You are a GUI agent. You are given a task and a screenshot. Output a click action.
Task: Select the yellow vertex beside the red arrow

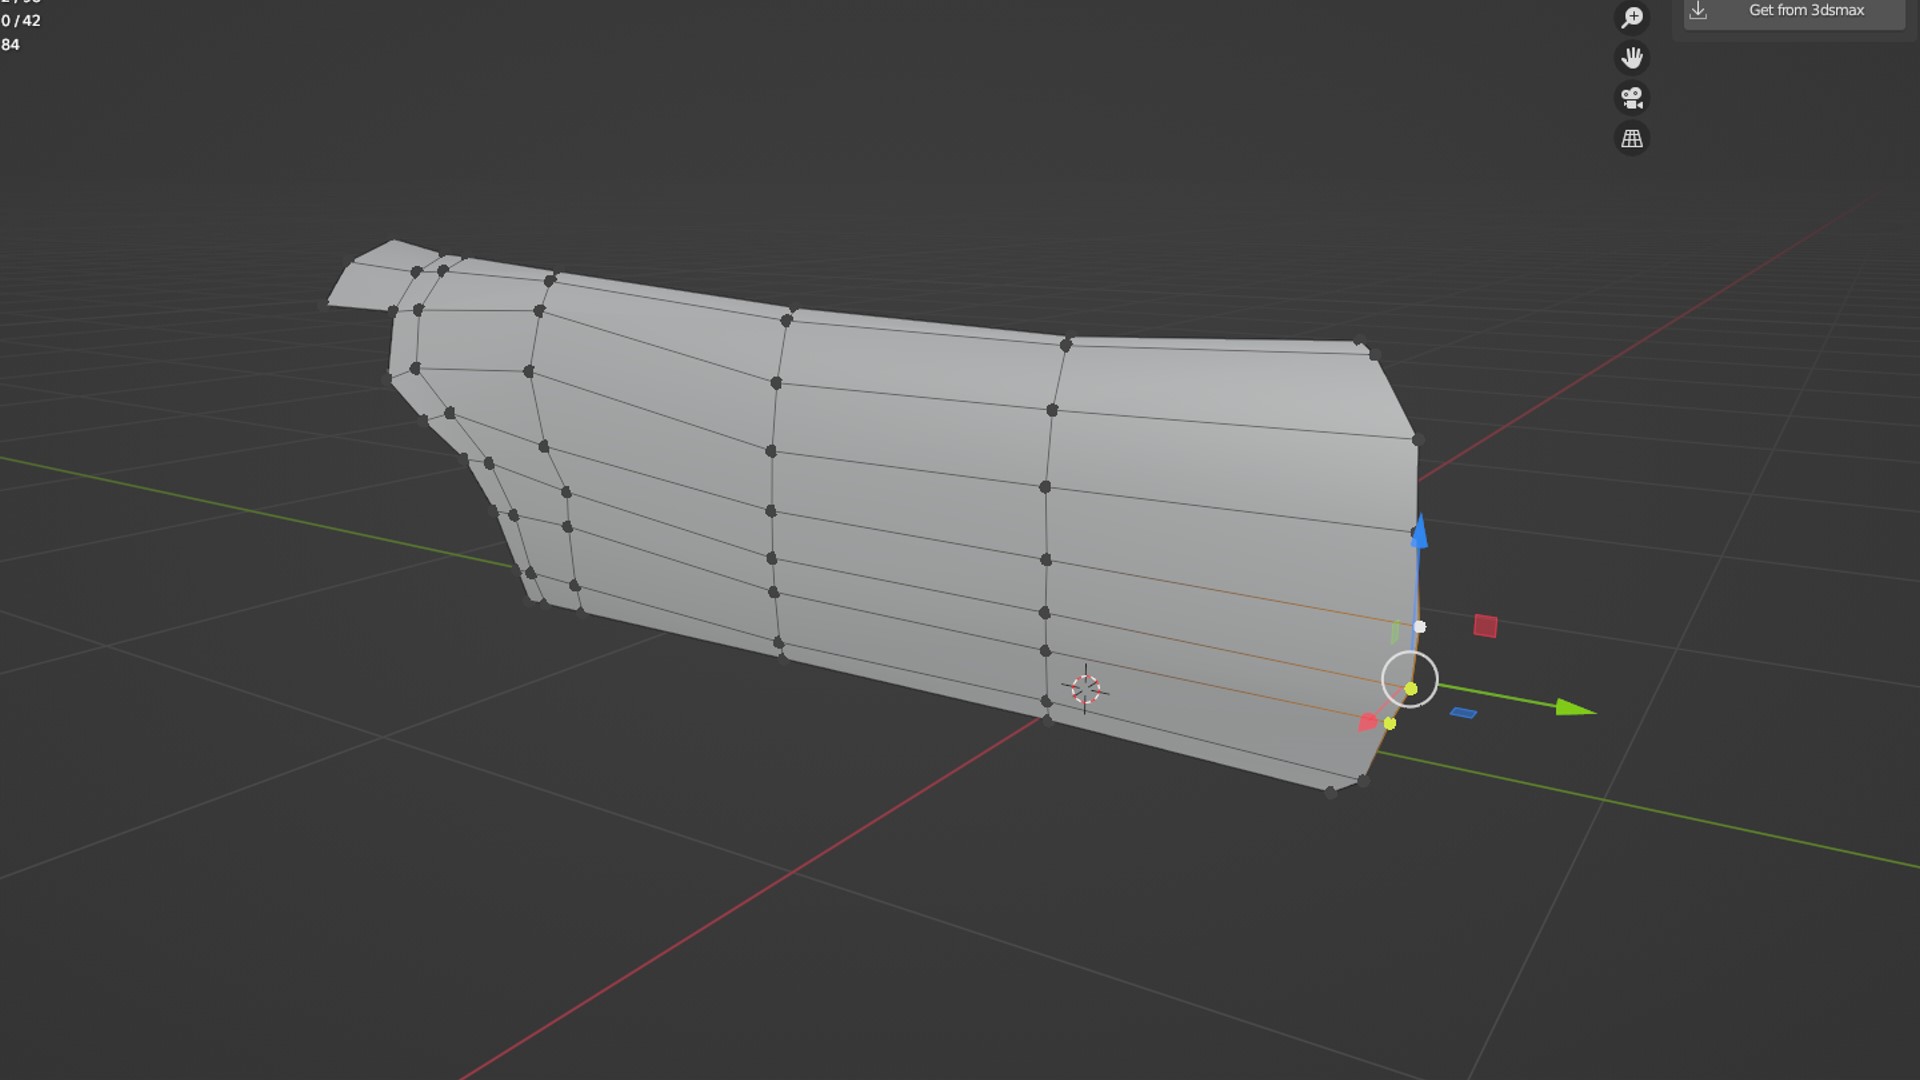pyautogui.click(x=1390, y=723)
